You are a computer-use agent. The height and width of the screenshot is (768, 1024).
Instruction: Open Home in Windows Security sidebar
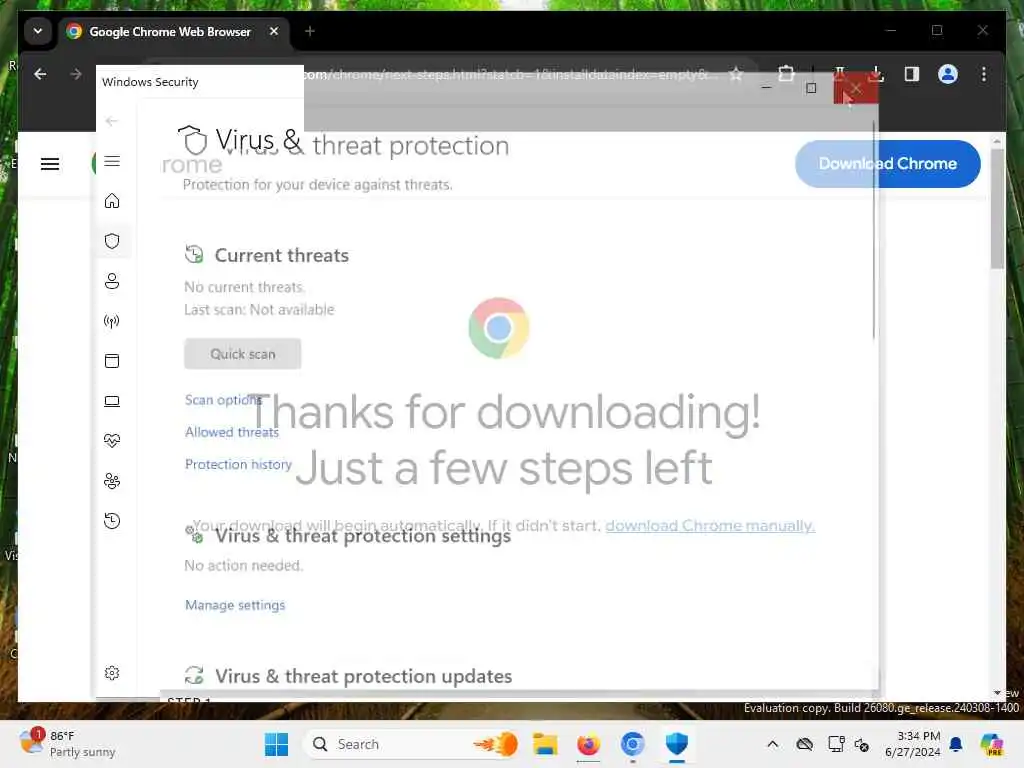(112, 200)
